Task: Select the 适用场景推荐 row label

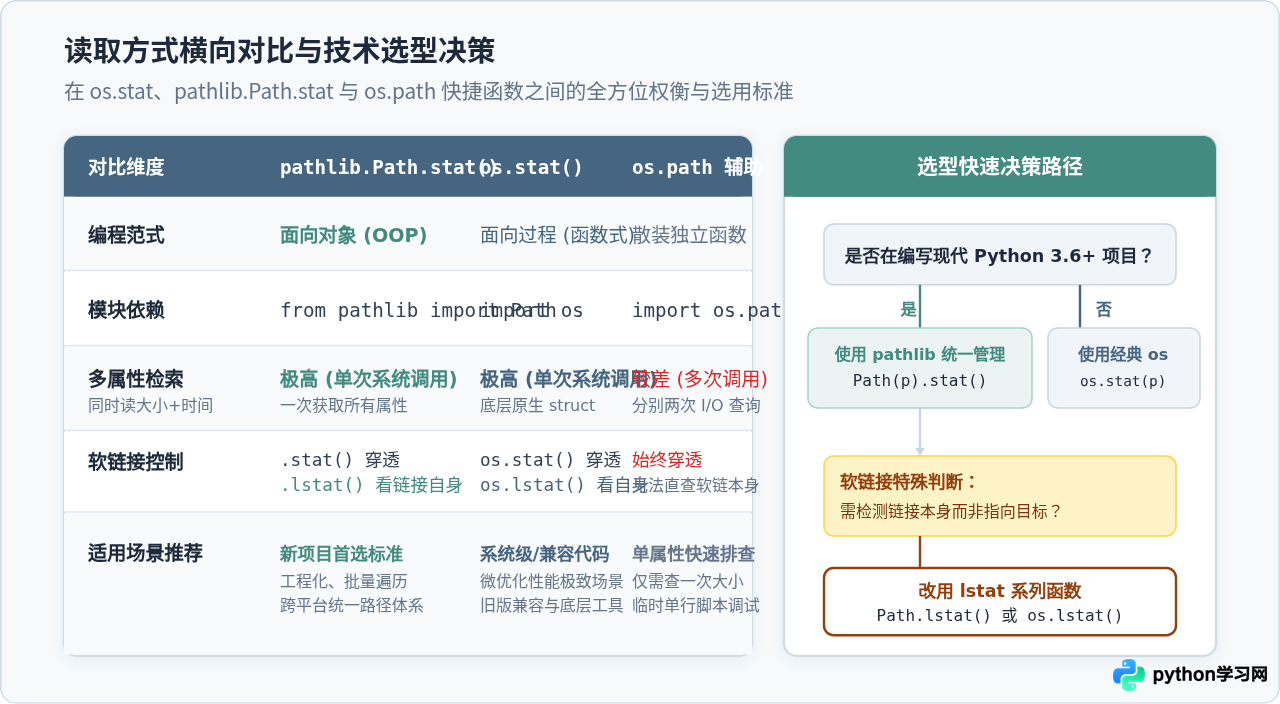Action: point(145,553)
